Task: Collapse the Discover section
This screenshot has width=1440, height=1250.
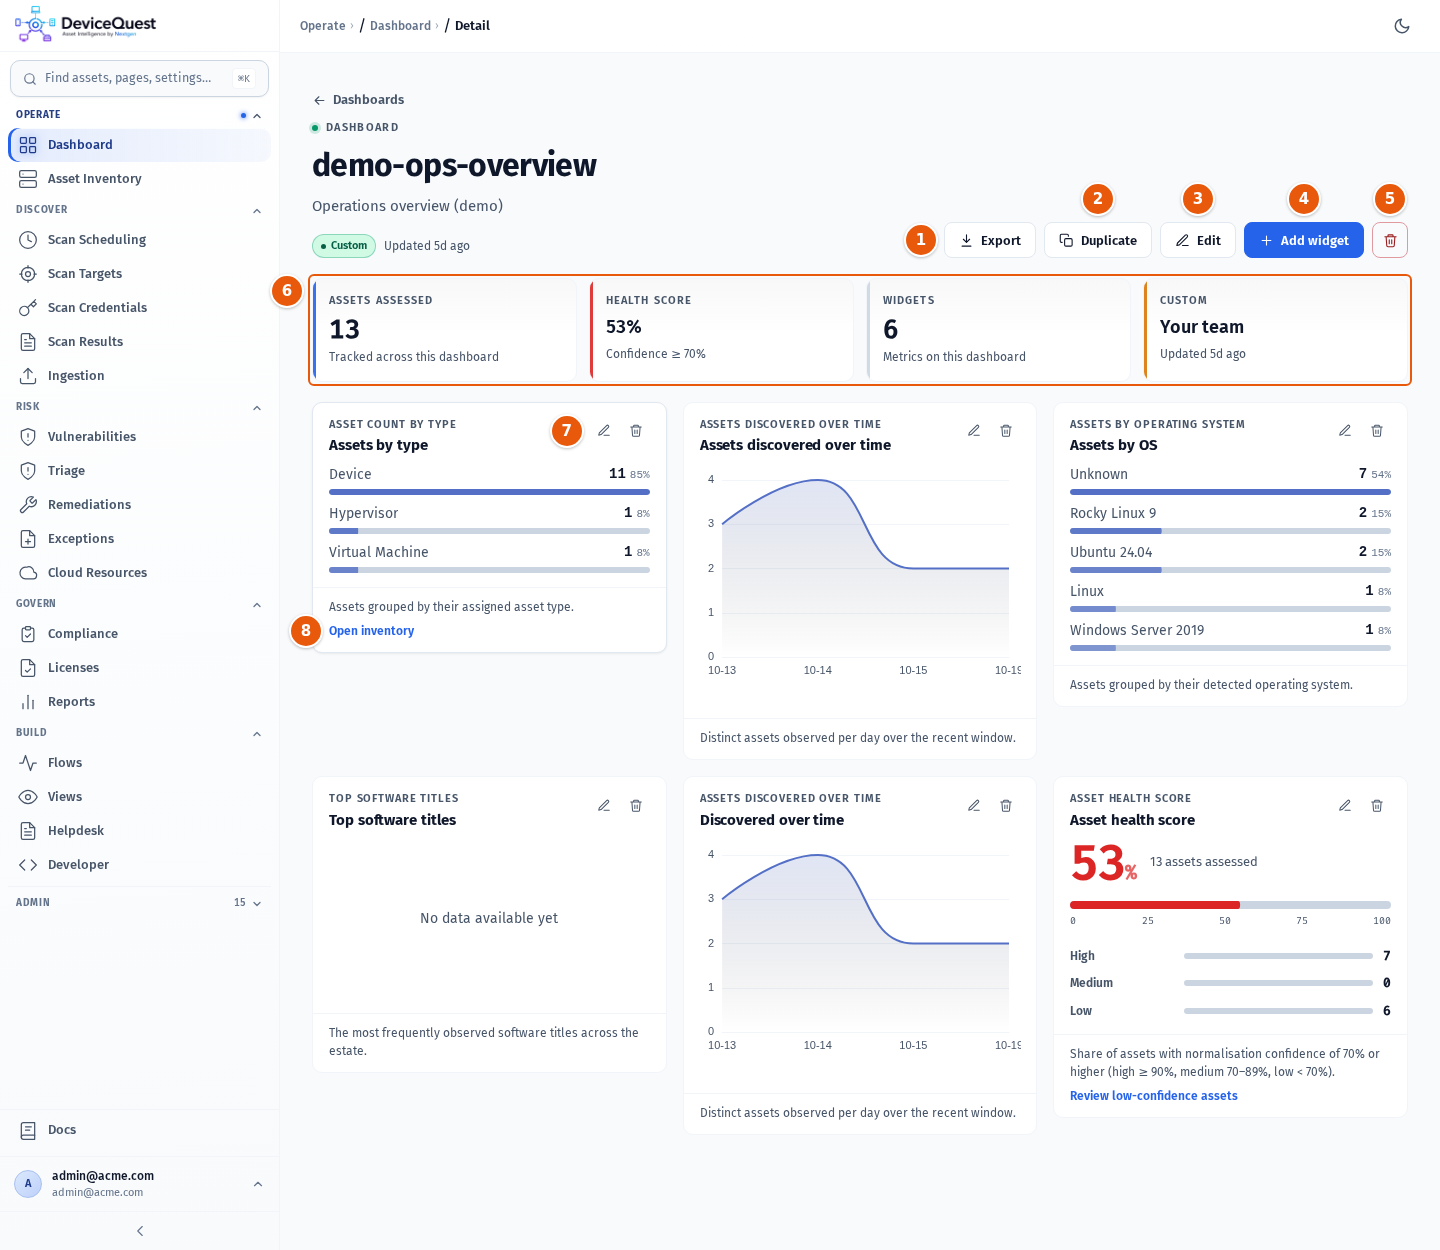Action: pyautogui.click(x=257, y=211)
